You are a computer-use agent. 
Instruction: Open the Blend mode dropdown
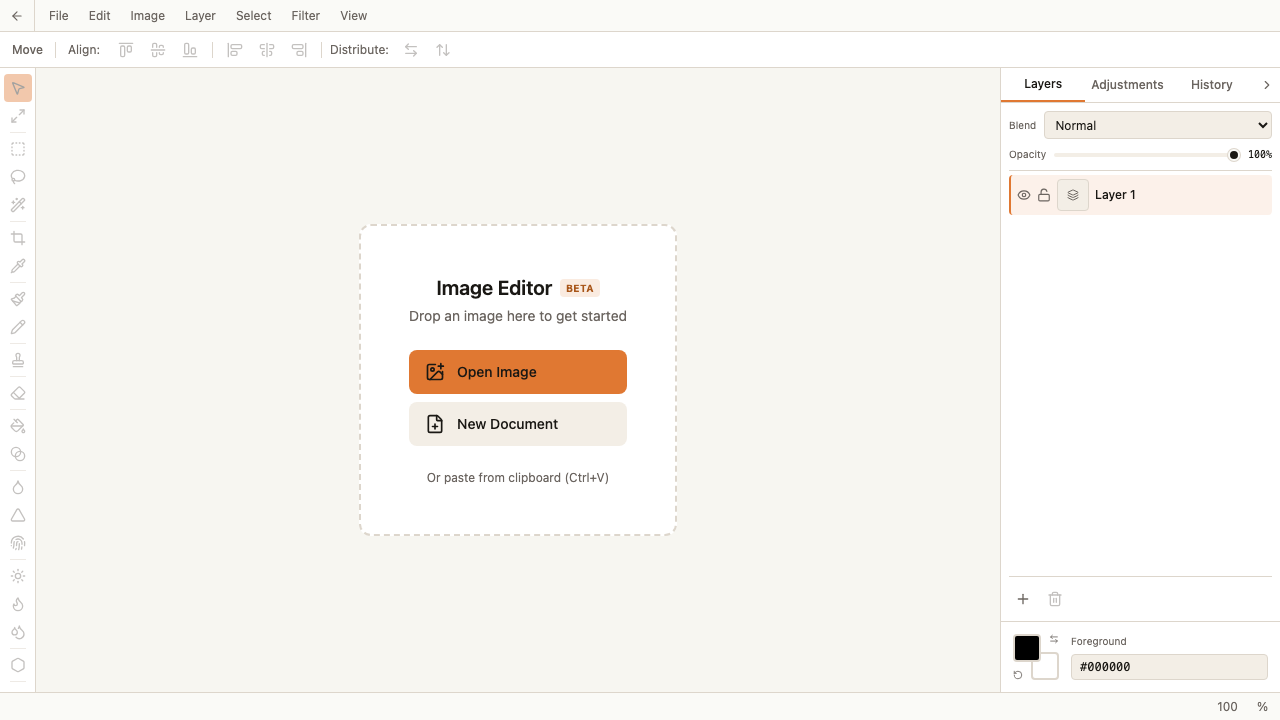click(x=1158, y=125)
